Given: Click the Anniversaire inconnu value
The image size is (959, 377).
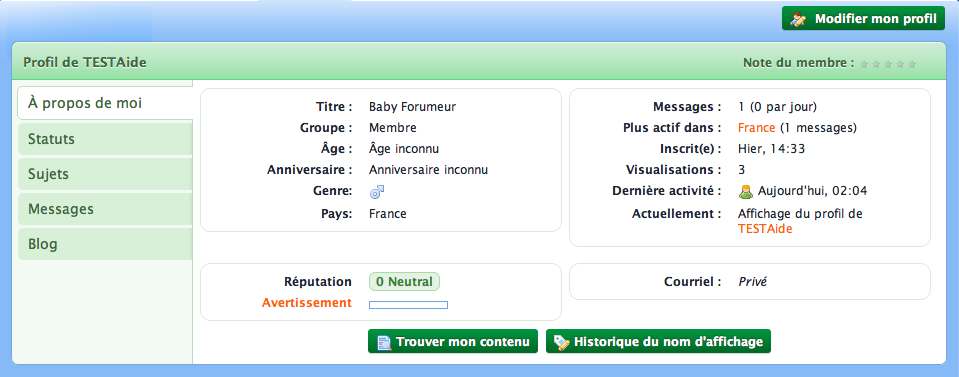Looking at the screenshot, I should [x=428, y=170].
